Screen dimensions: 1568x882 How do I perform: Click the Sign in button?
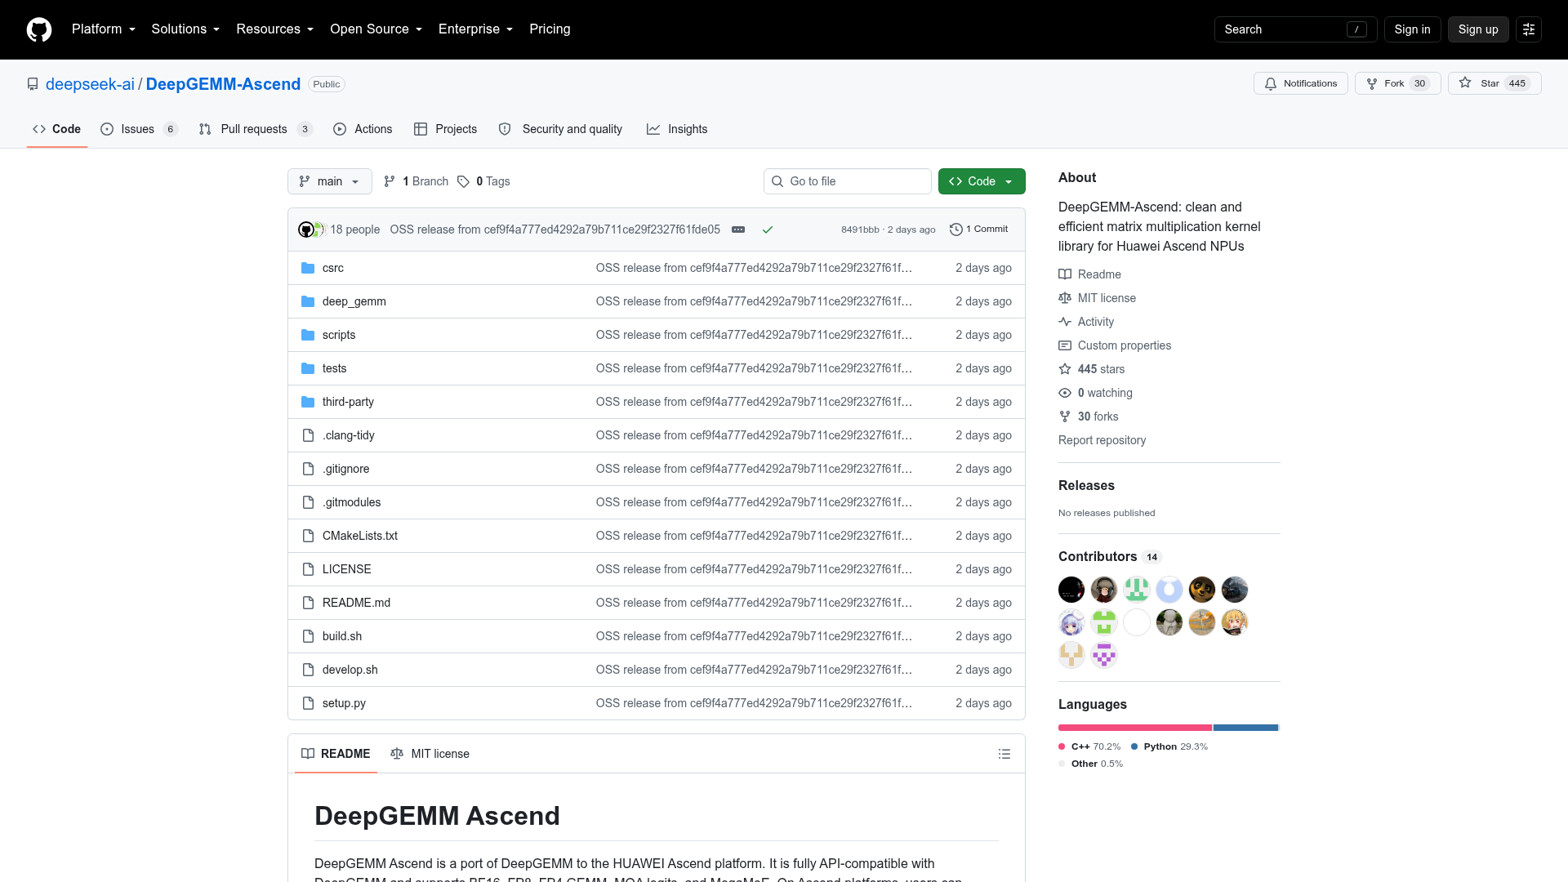pyautogui.click(x=1412, y=29)
